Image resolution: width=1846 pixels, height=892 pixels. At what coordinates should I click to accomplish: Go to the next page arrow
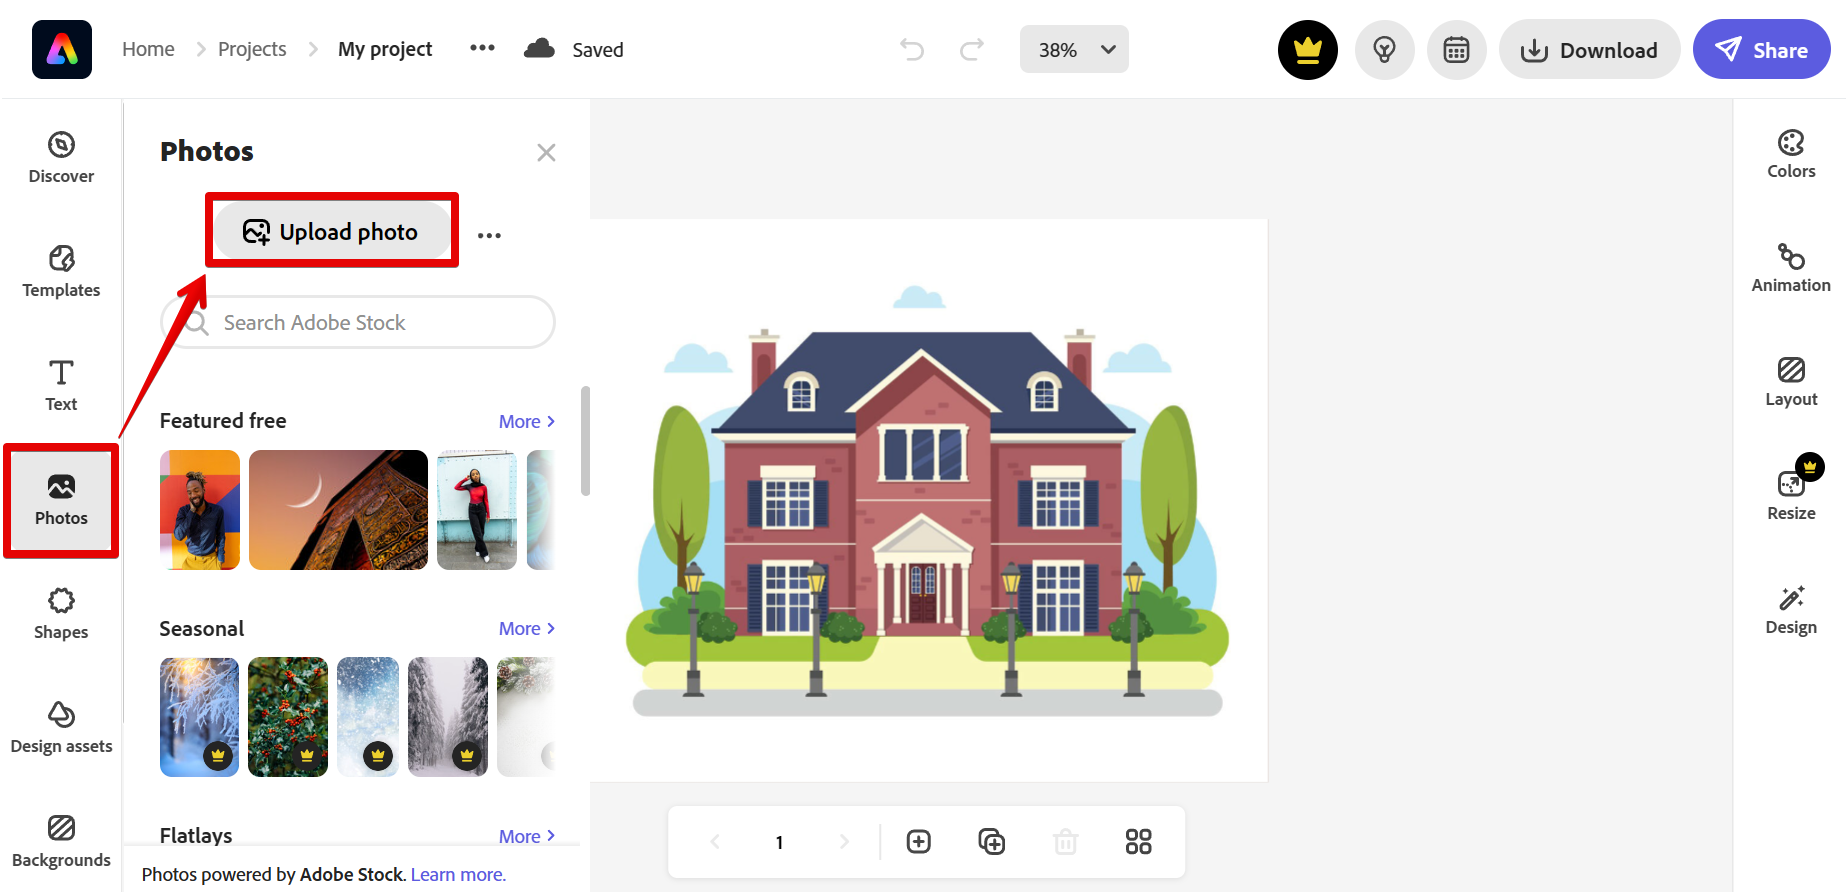click(844, 842)
